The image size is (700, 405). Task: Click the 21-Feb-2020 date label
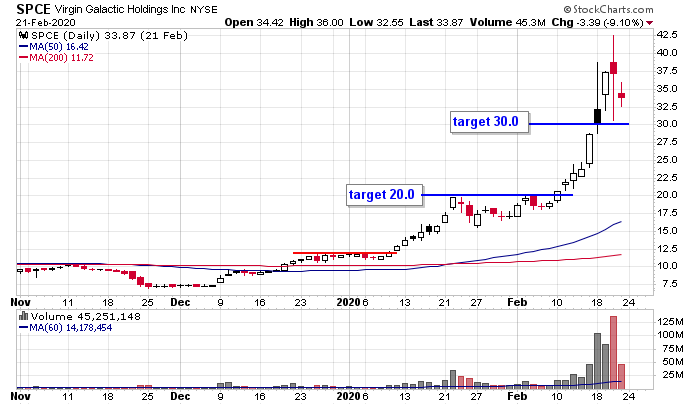46,22
